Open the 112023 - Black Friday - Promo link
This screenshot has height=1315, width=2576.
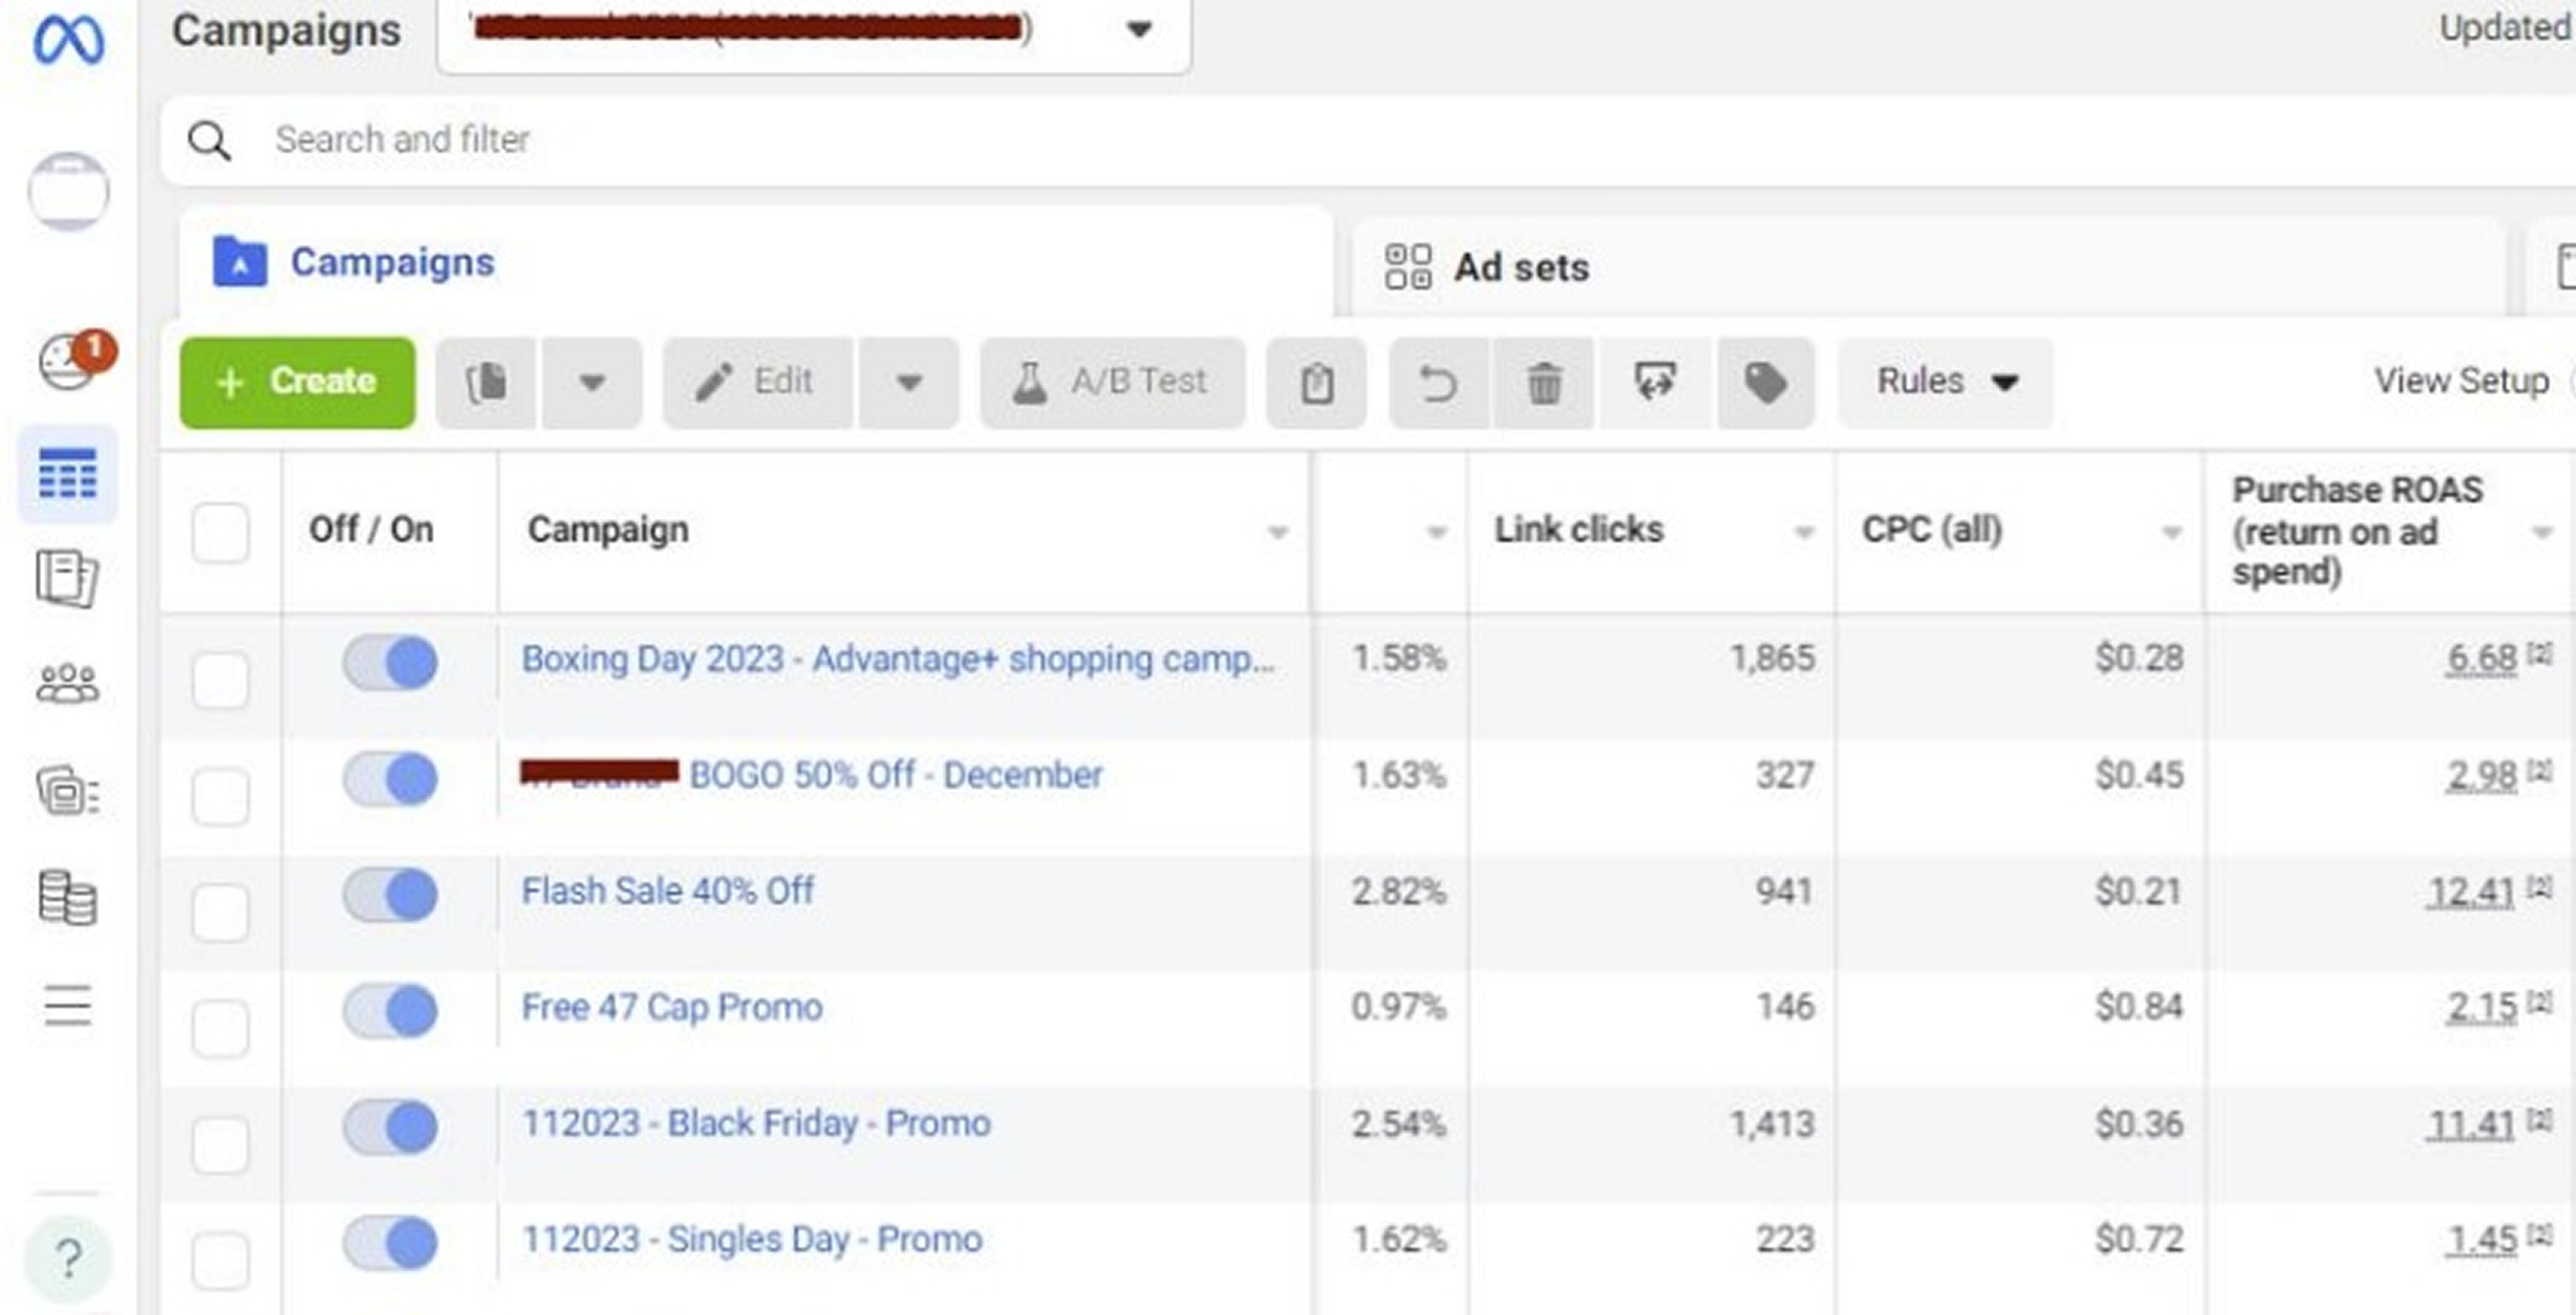[x=756, y=1123]
